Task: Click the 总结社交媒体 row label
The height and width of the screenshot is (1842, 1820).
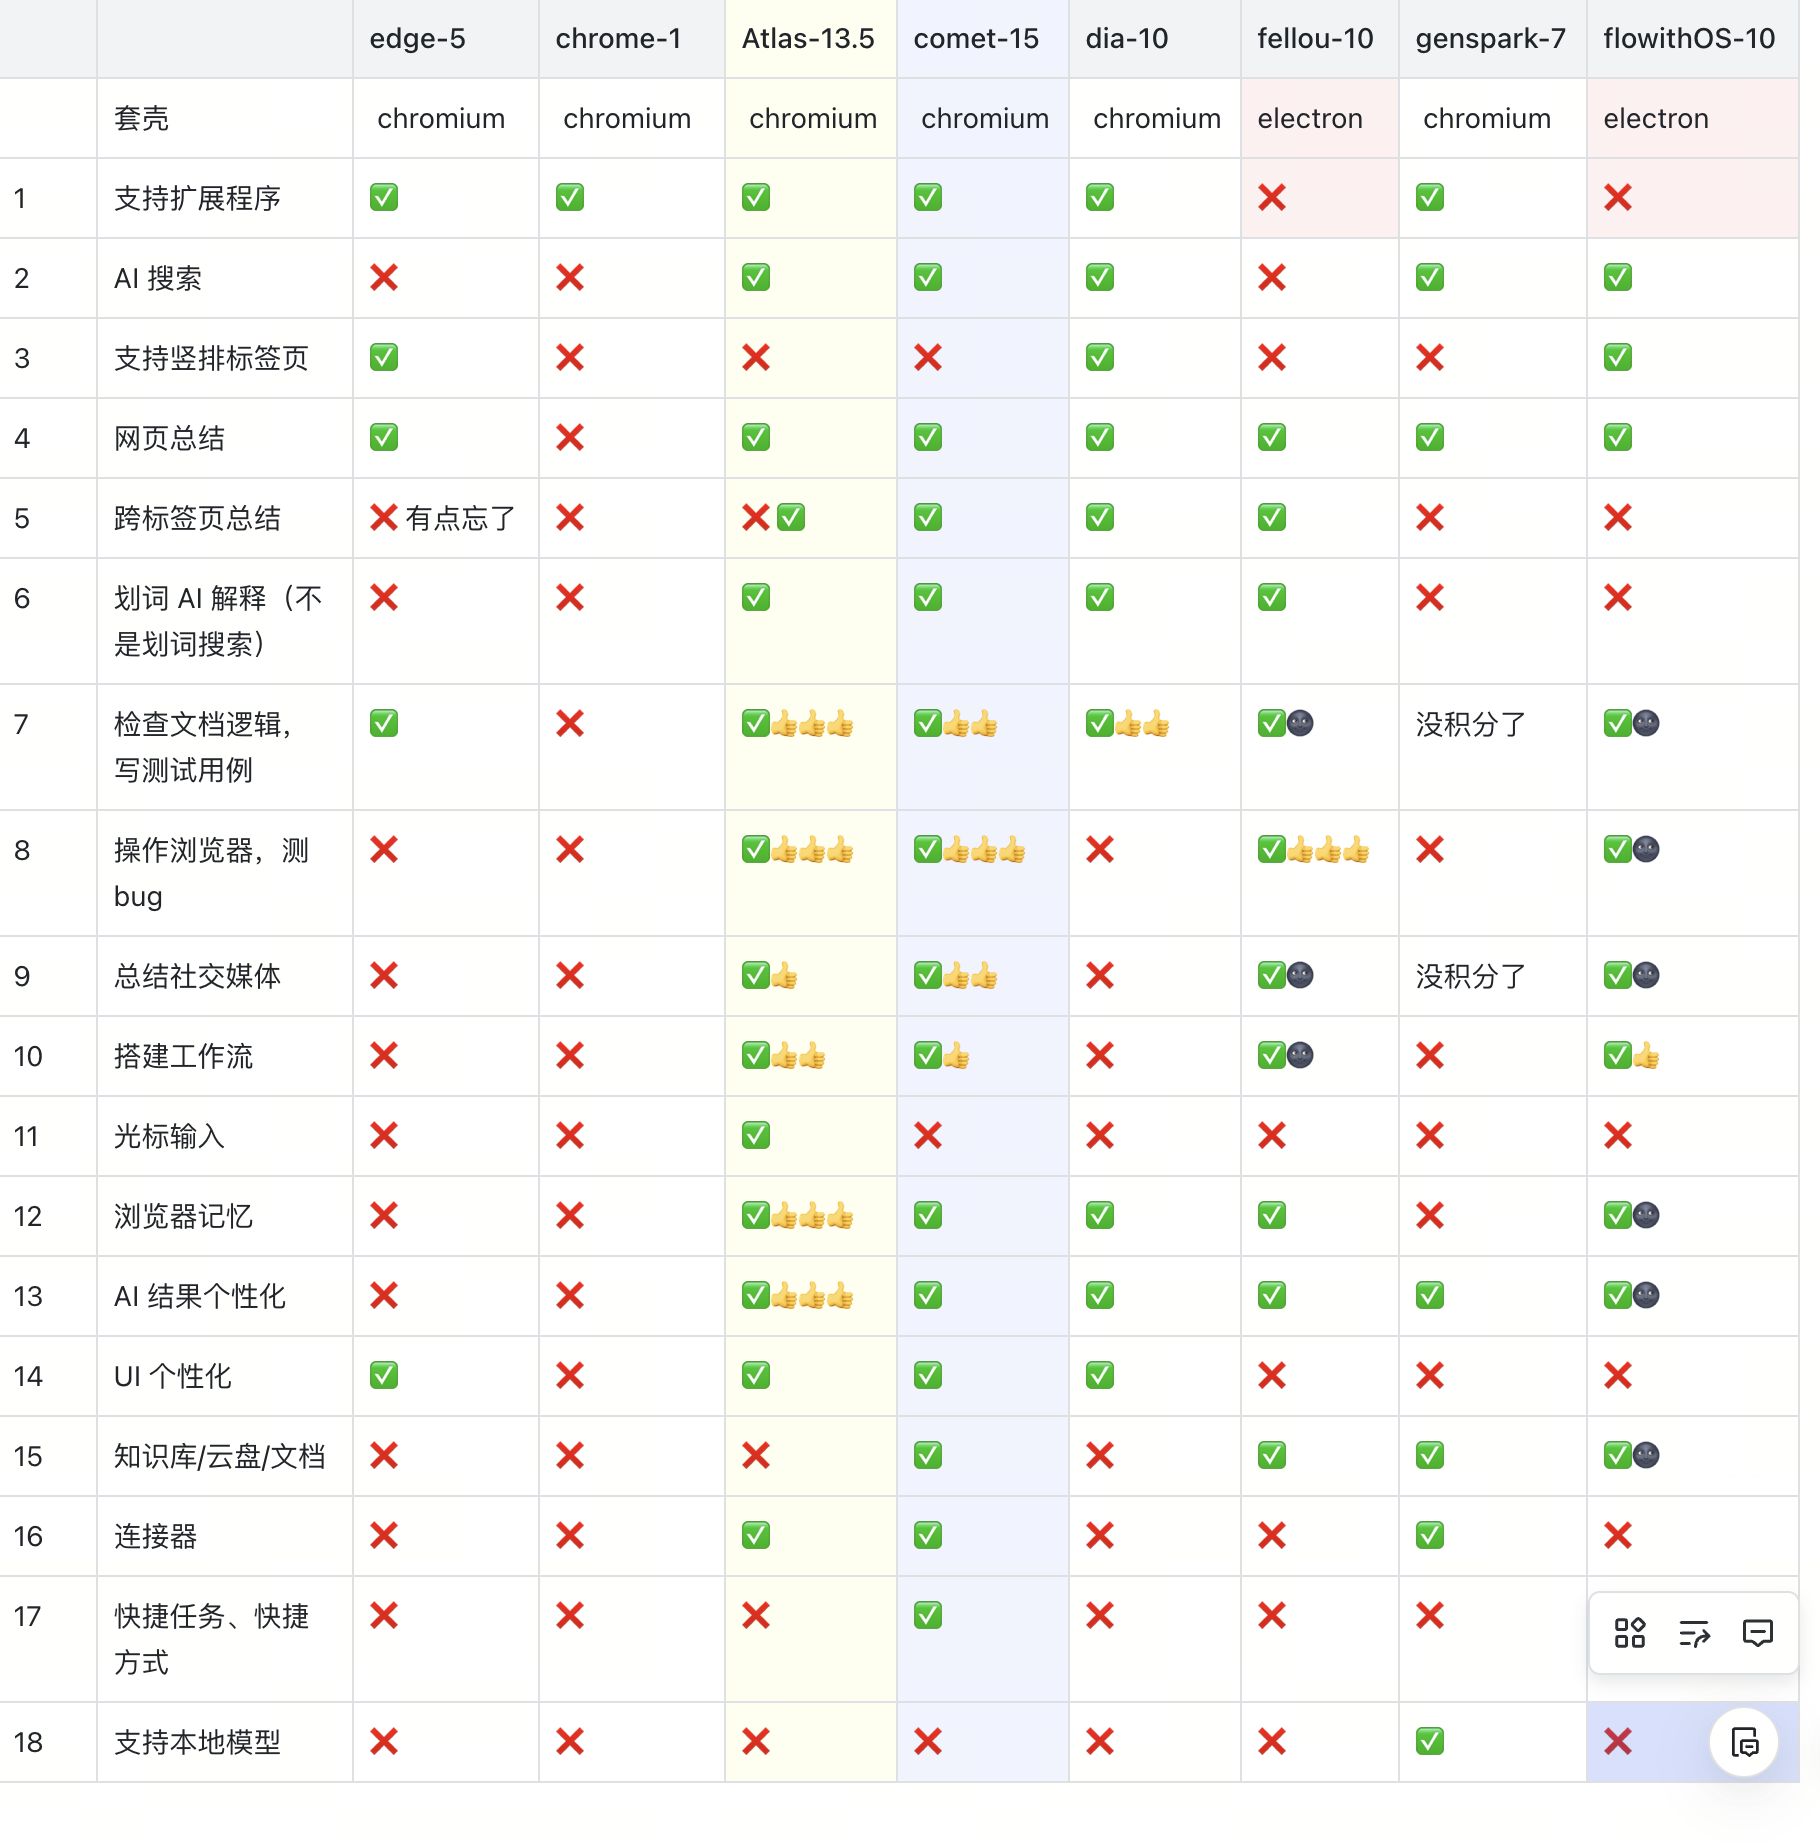Action: coord(198,976)
